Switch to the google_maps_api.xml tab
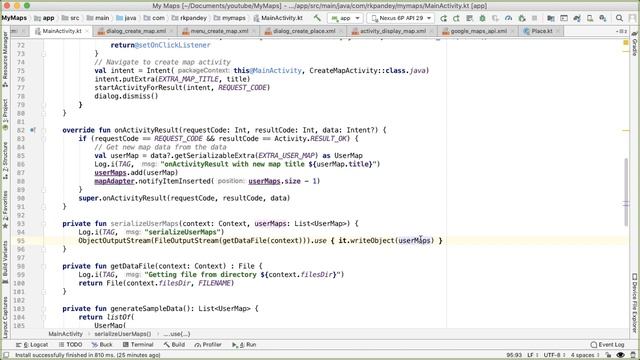Image resolution: width=640 pixels, height=360 pixels. (479, 31)
